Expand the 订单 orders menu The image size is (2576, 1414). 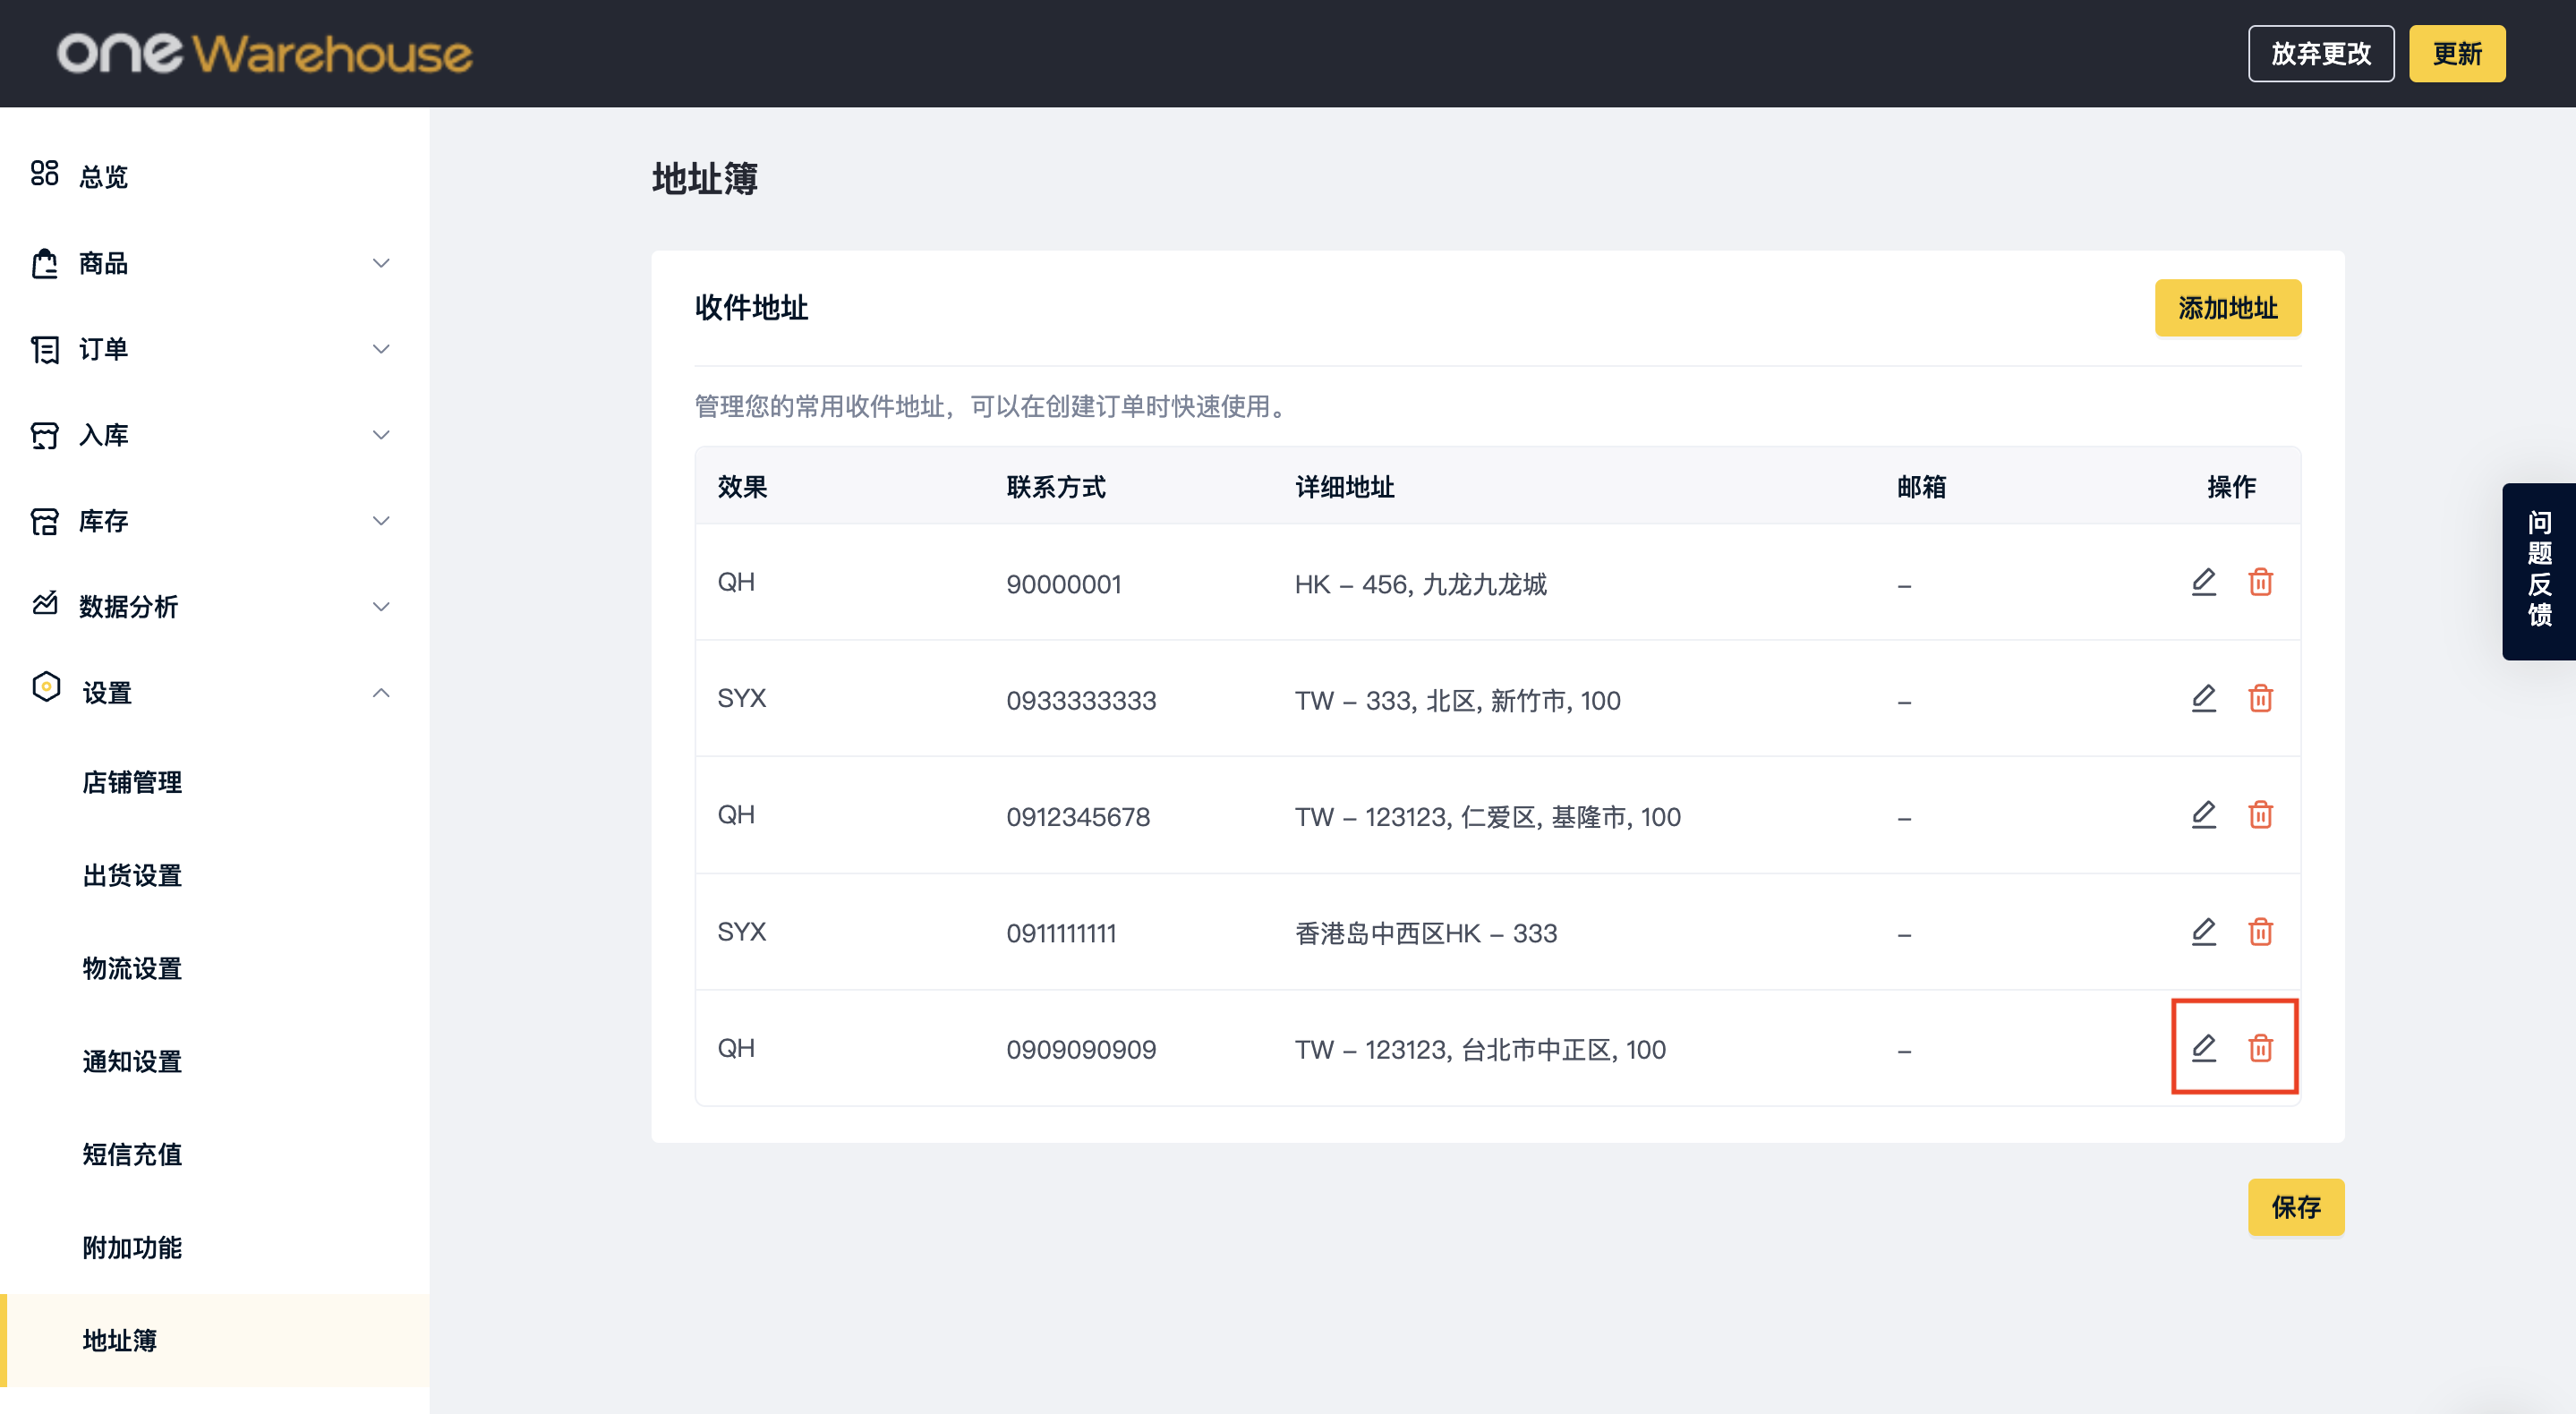pos(381,349)
